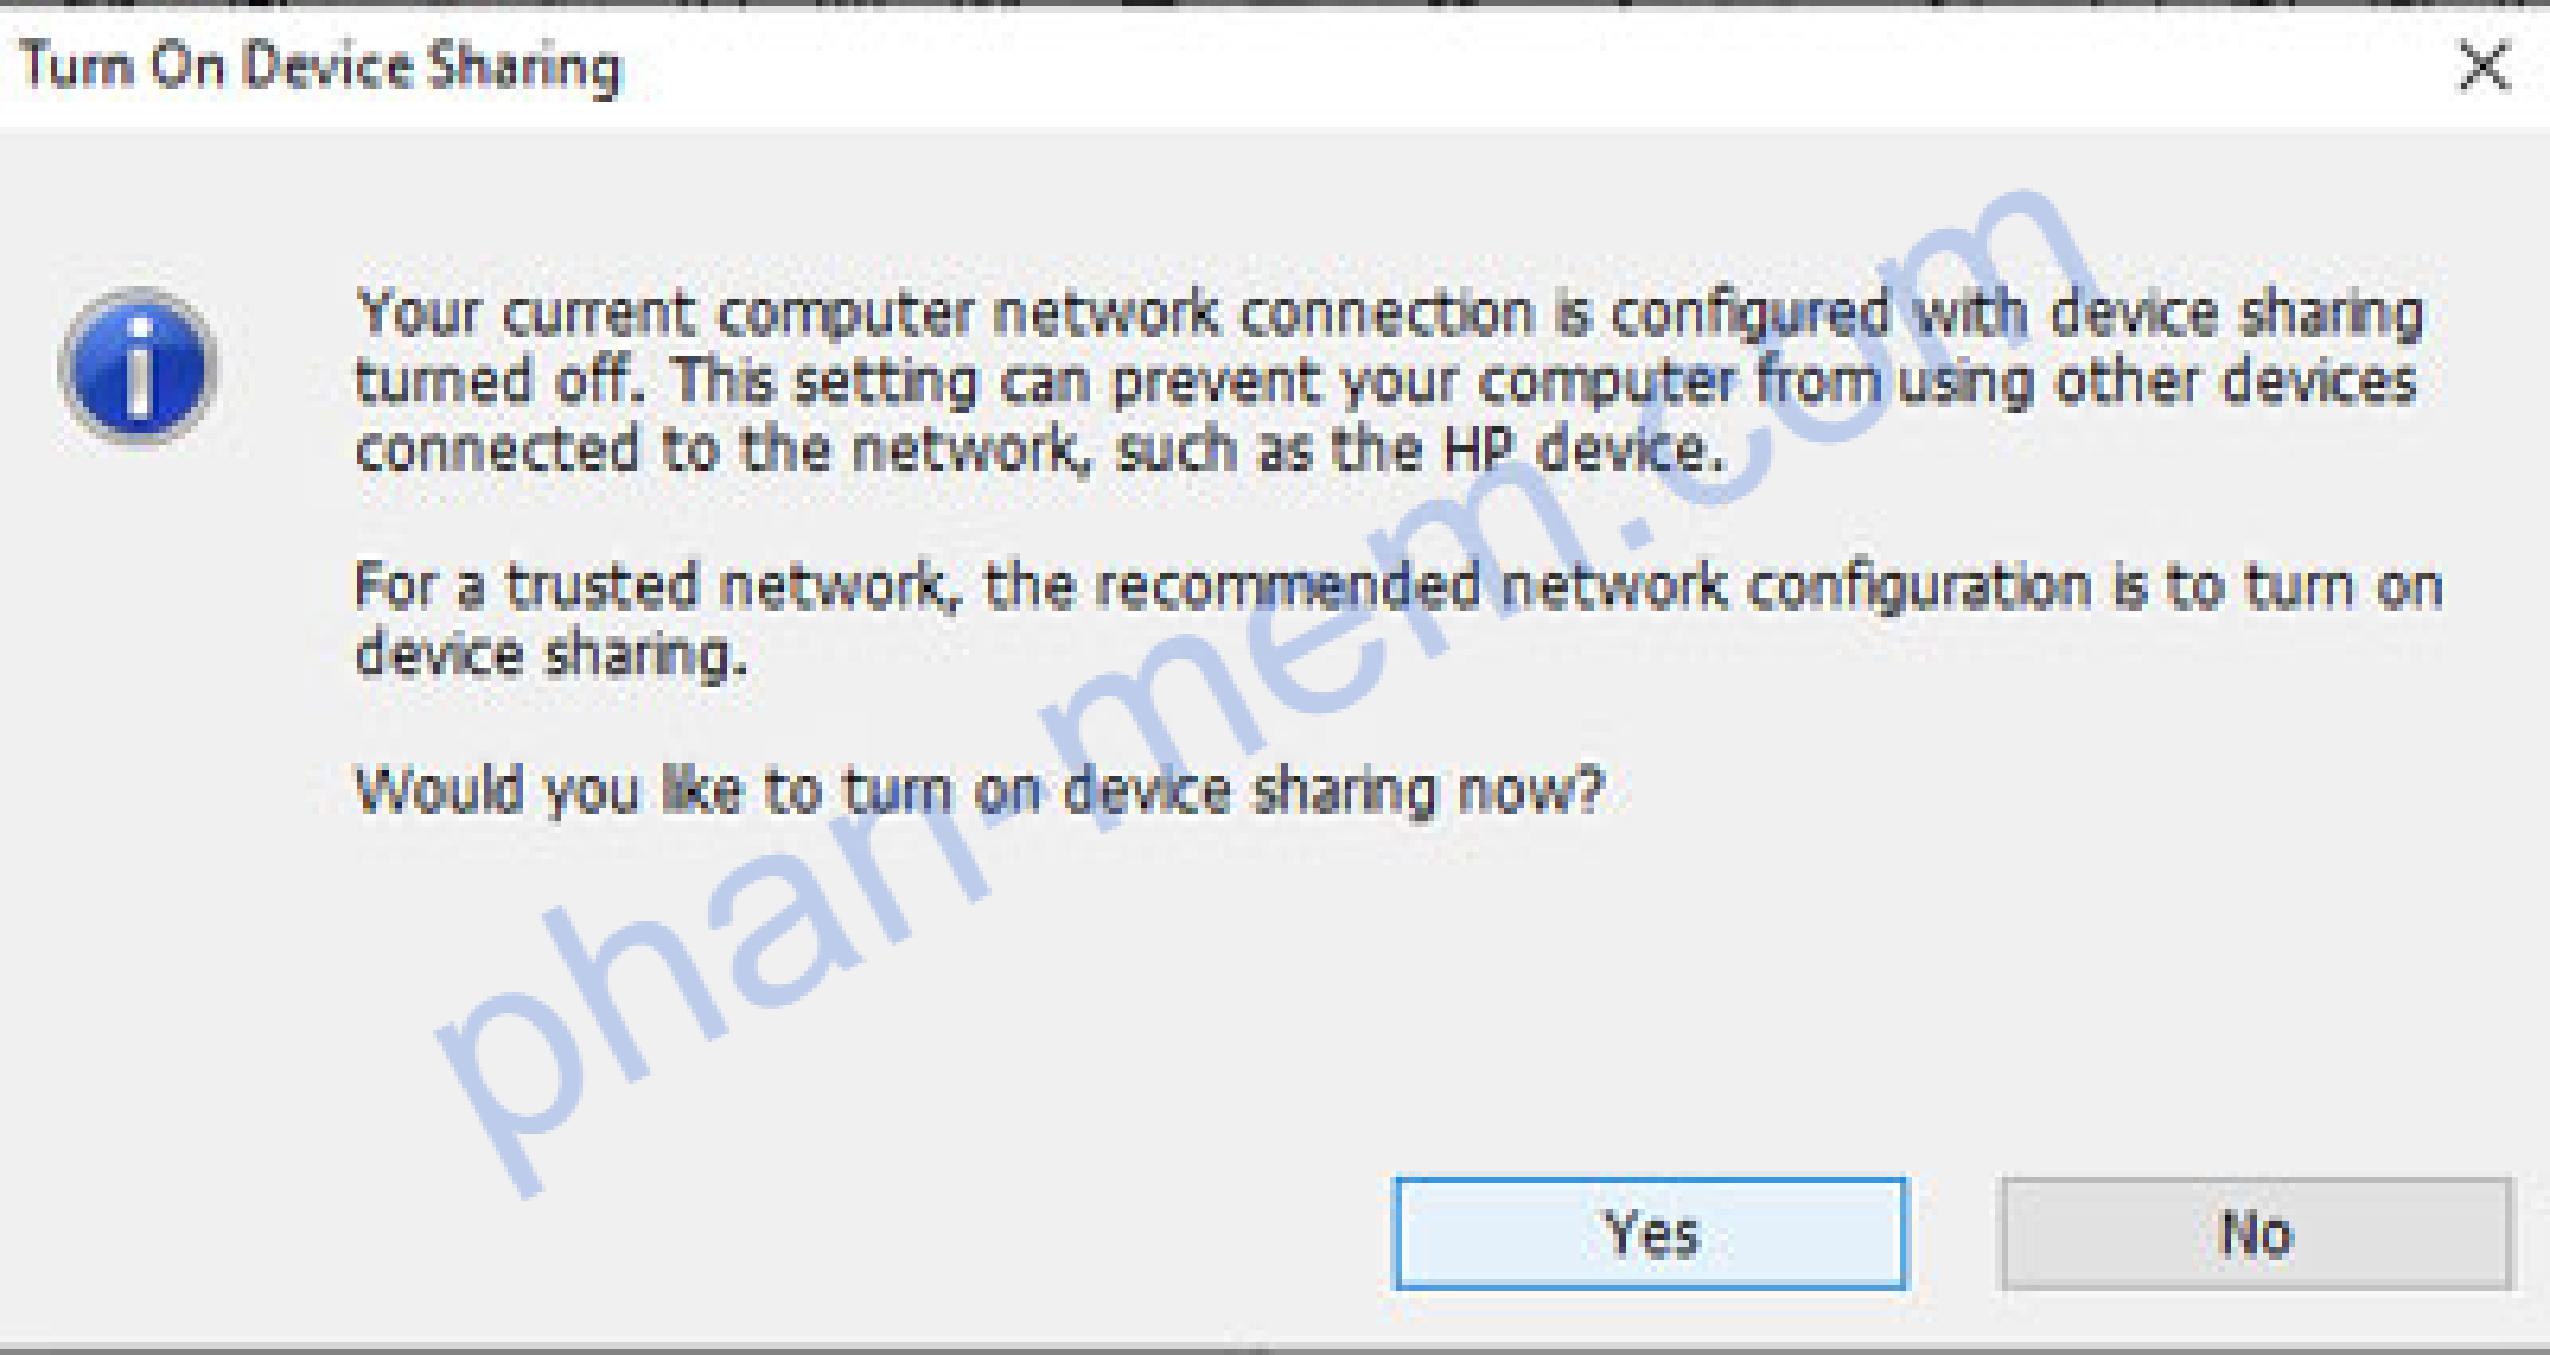Click the question "Would you like to turn on device sharing now?"
Image resolution: width=2550 pixels, height=1355 pixels.
click(x=980, y=790)
